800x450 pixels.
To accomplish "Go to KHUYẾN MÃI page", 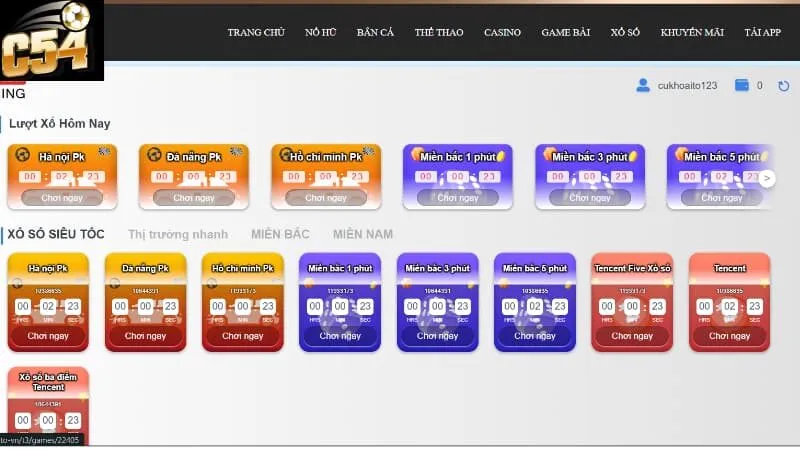I will click(x=692, y=32).
